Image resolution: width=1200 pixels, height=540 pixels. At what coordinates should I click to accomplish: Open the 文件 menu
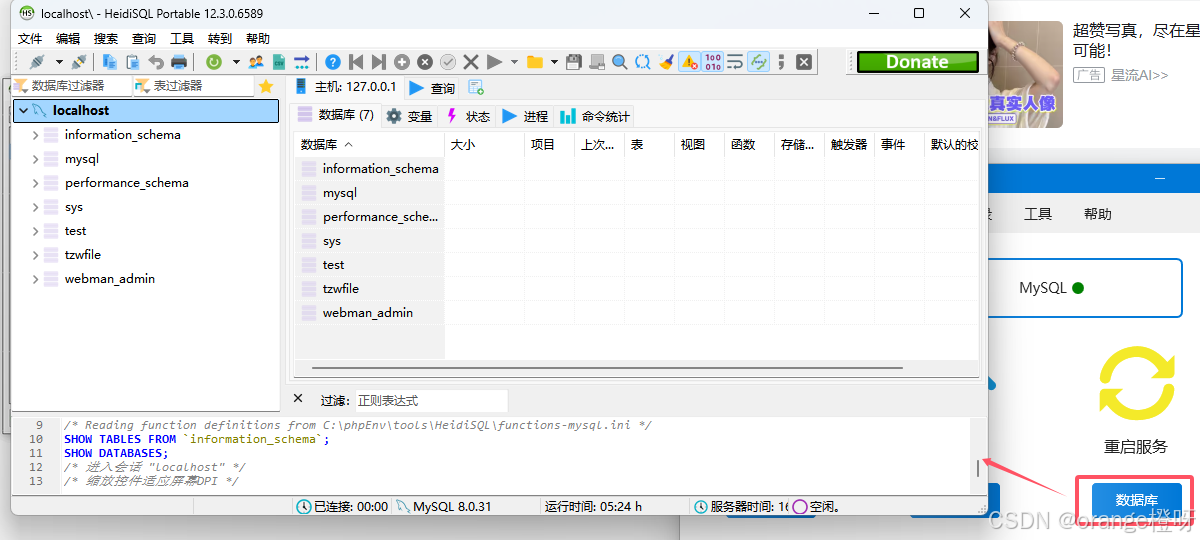30,38
